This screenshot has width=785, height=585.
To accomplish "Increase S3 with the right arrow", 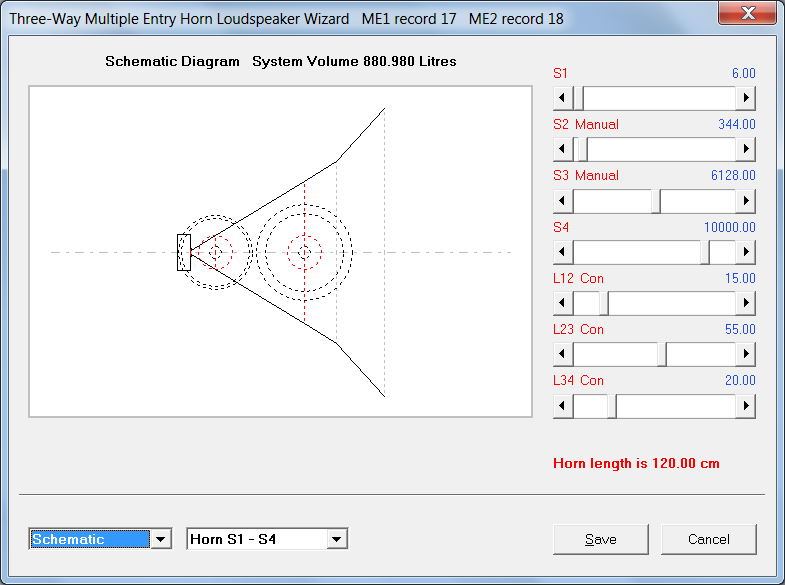I will pyautogui.click(x=745, y=201).
